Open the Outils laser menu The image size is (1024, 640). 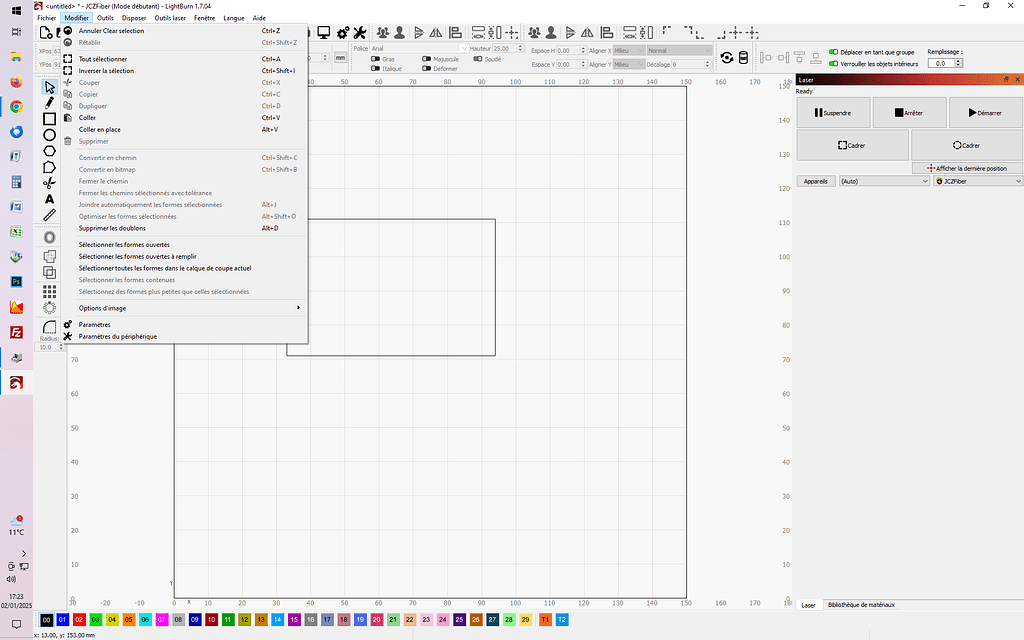click(x=170, y=18)
